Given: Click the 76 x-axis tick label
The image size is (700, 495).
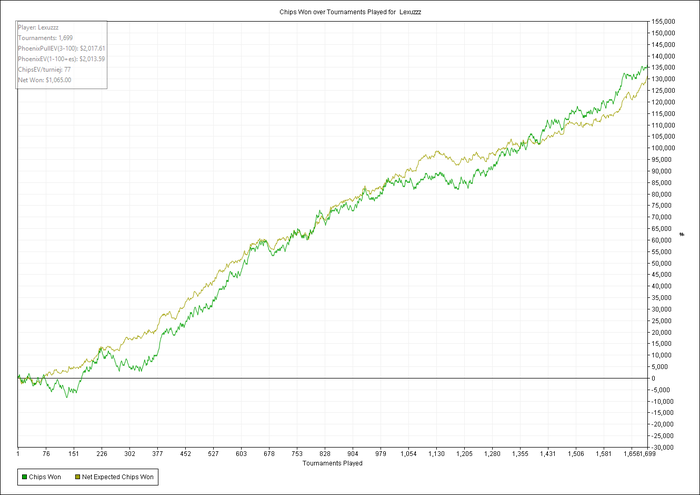Looking at the screenshot, I should pyautogui.click(x=46, y=454).
